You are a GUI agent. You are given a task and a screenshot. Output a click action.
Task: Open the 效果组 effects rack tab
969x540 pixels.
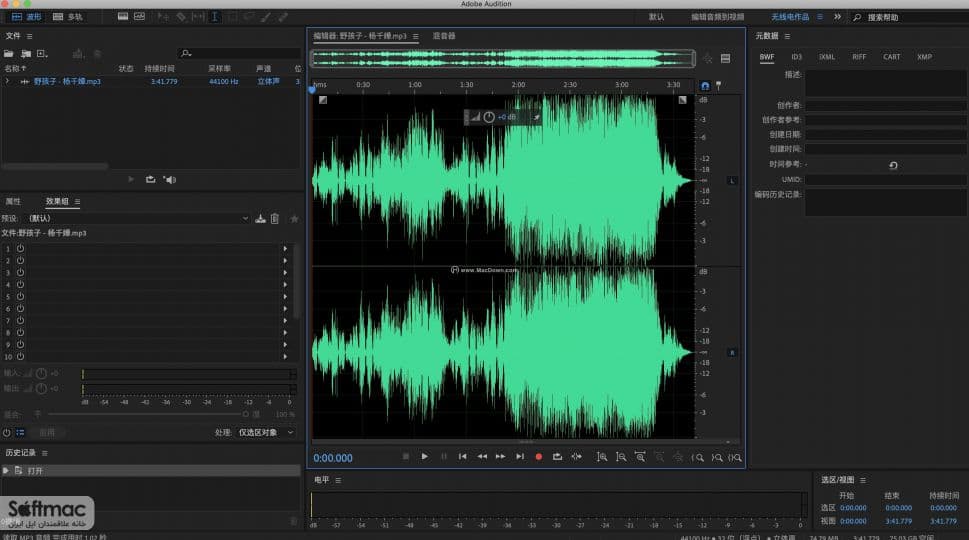pos(57,201)
